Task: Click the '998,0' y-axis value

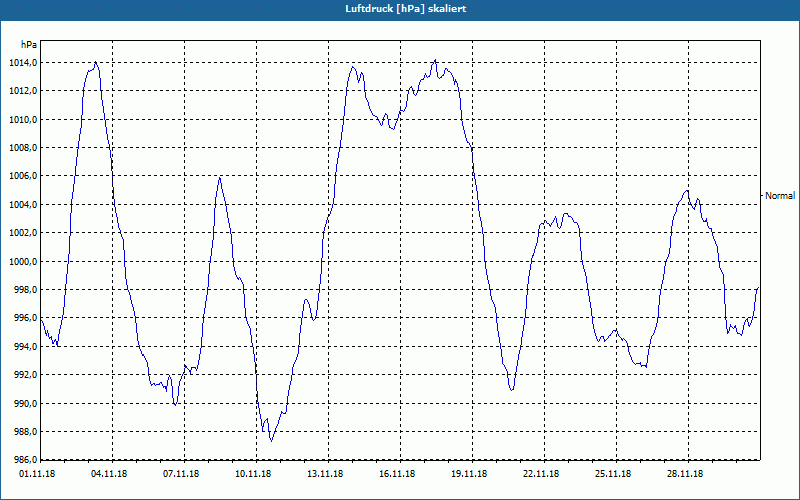Action: coord(24,290)
